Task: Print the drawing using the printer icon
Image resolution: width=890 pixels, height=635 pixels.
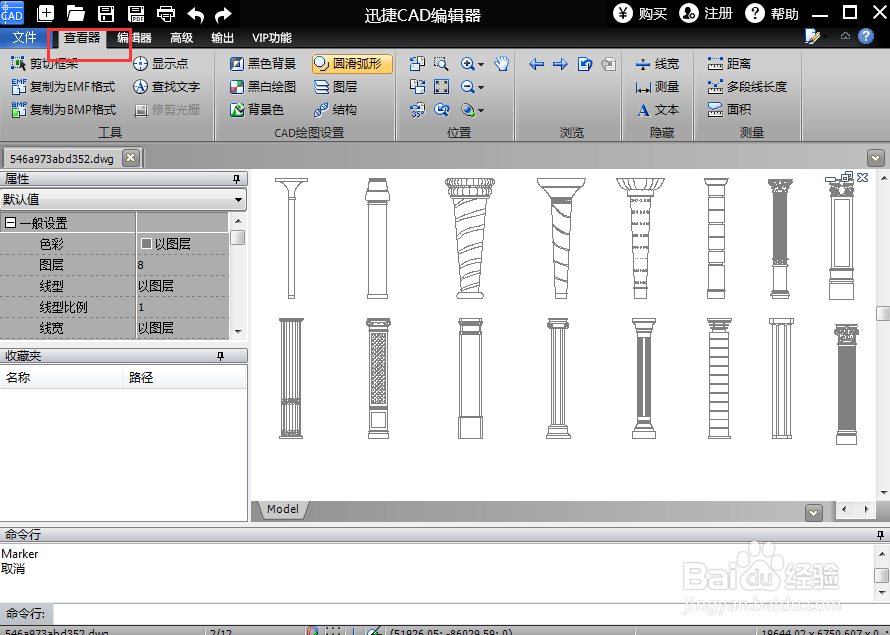Action: (x=166, y=14)
